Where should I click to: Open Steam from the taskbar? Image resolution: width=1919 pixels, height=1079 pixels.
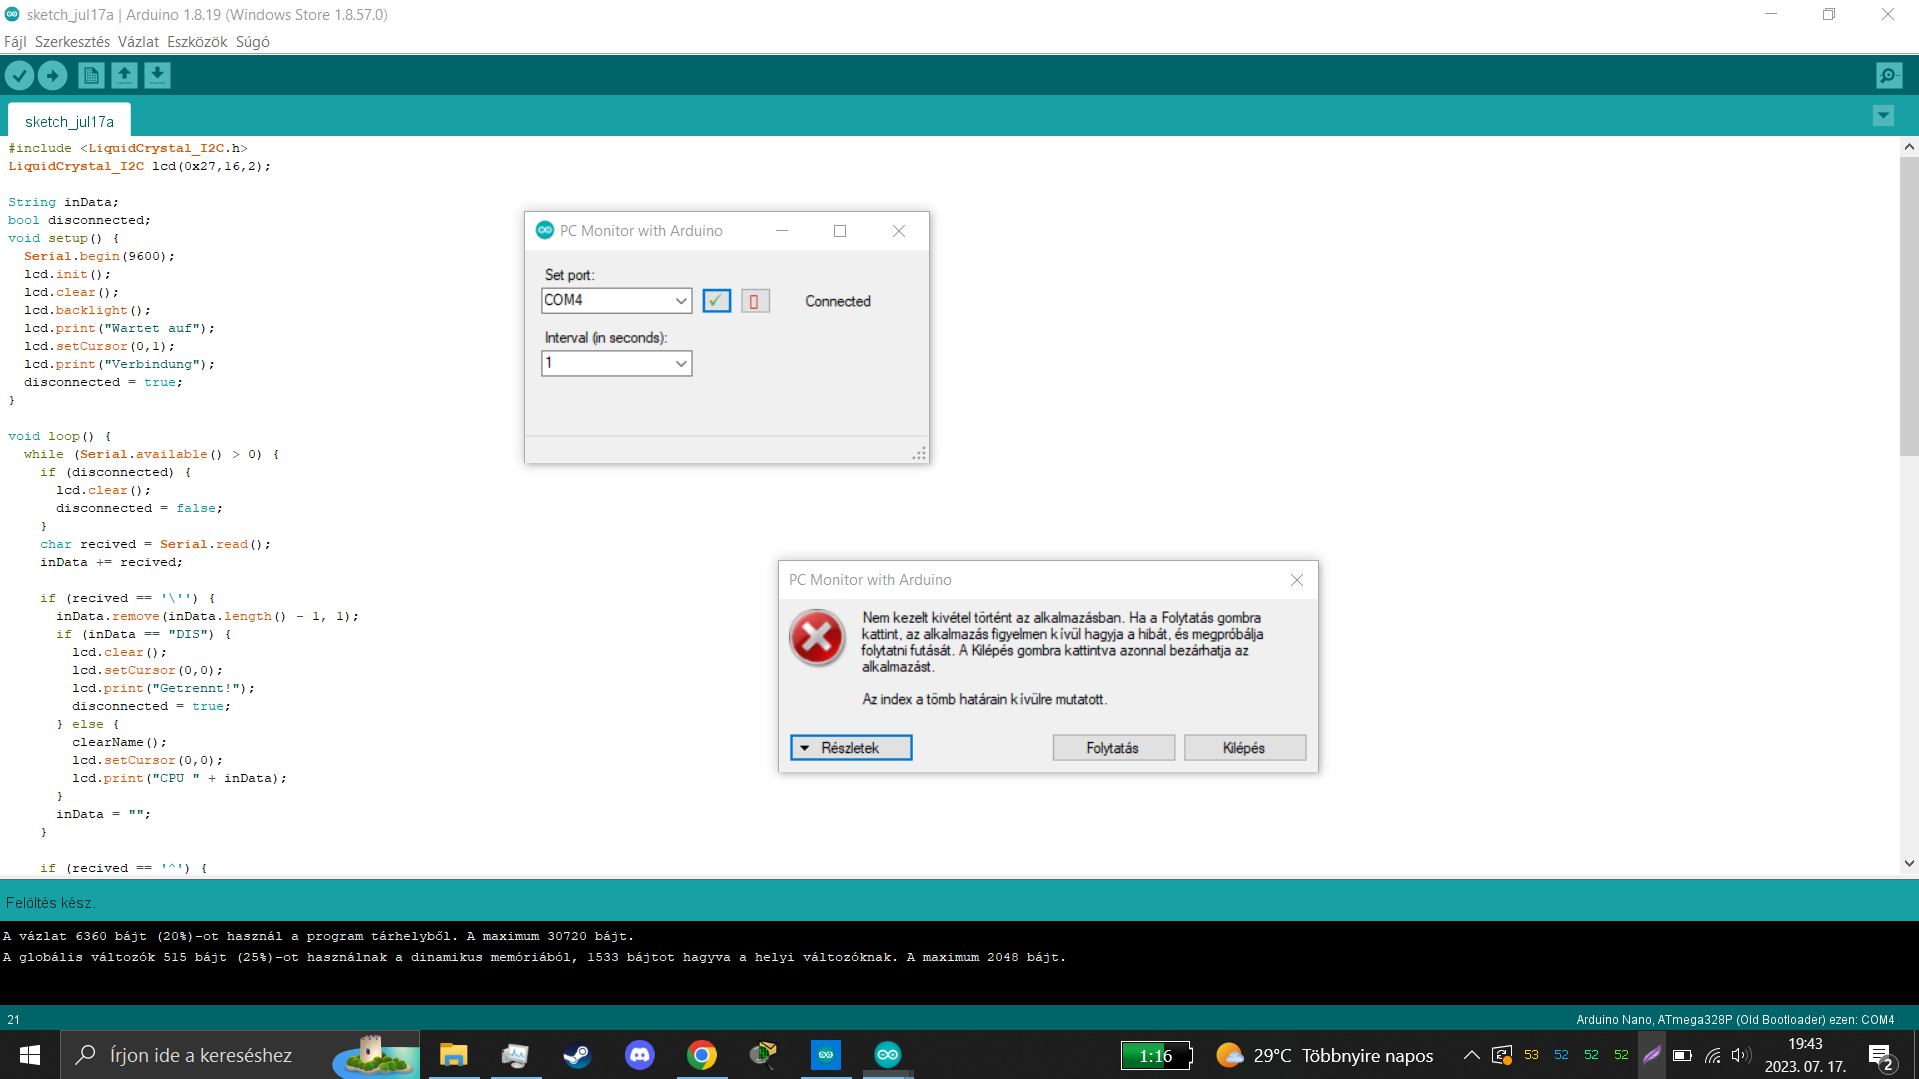click(577, 1055)
